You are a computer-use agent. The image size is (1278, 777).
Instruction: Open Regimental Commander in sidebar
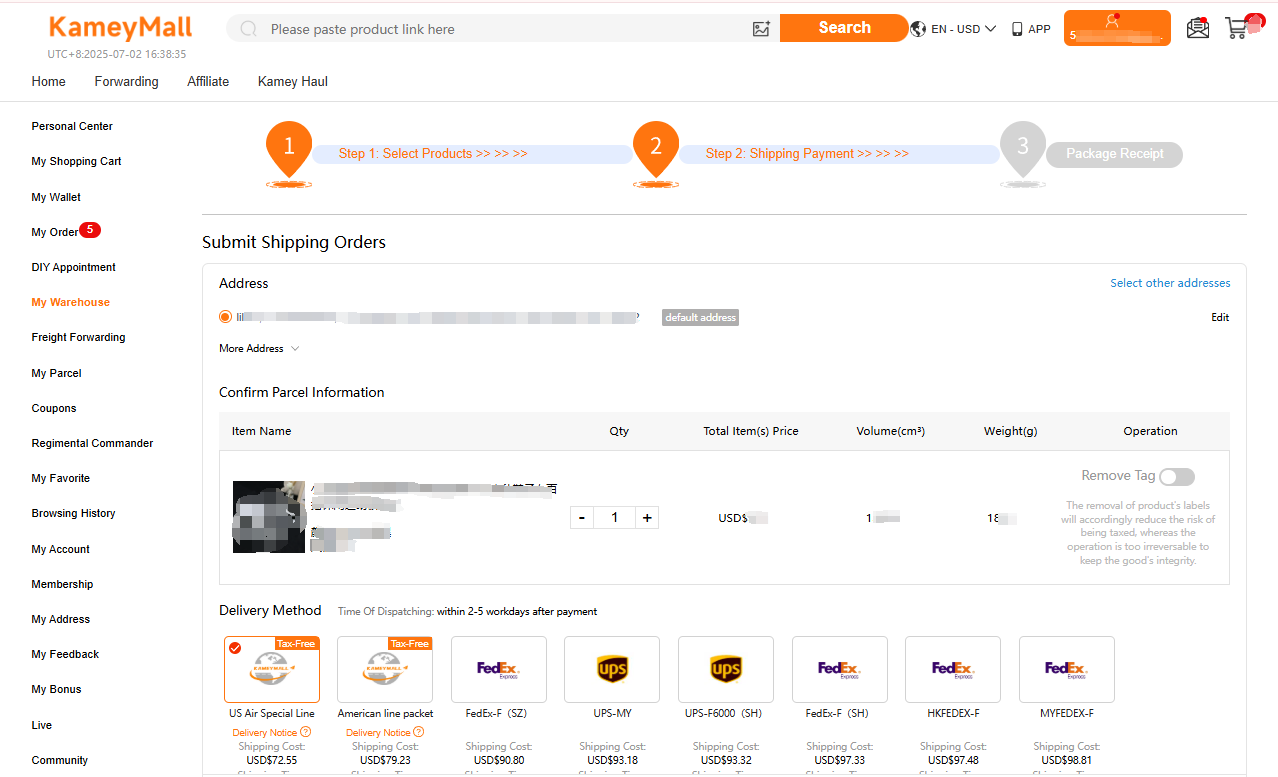[x=92, y=443]
